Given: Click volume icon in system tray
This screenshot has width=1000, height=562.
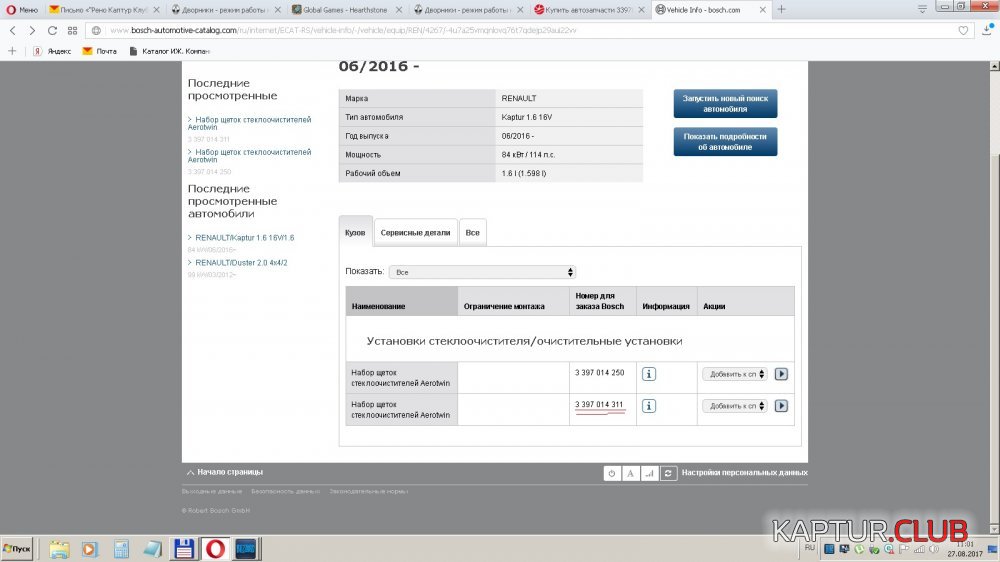Looking at the screenshot, I should coord(934,549).
